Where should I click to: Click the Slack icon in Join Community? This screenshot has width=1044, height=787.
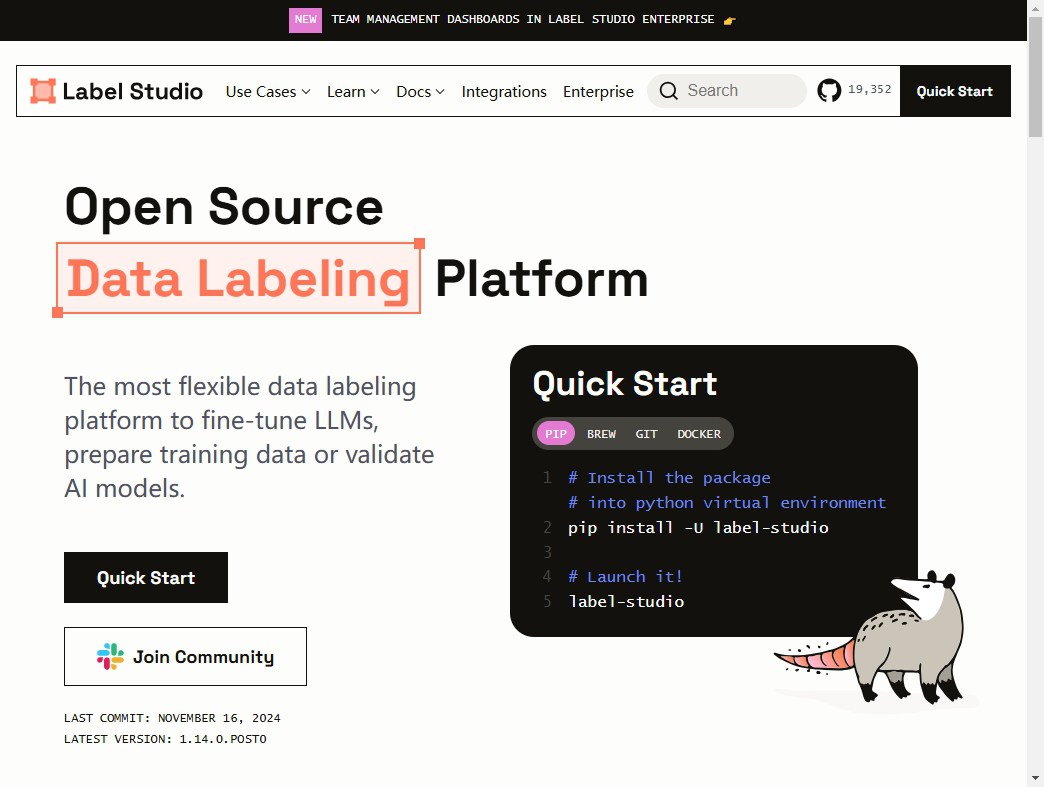coord(110,656)
